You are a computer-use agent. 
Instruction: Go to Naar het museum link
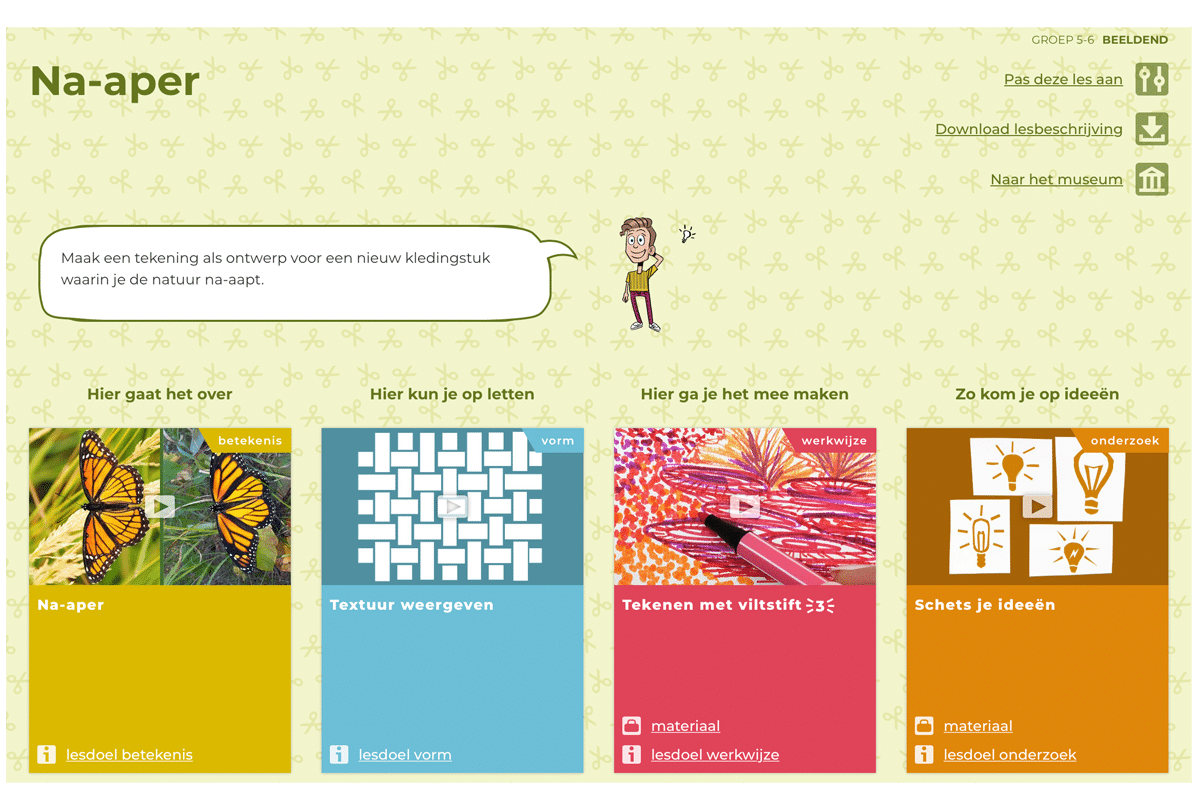(x=1056, y=180)
